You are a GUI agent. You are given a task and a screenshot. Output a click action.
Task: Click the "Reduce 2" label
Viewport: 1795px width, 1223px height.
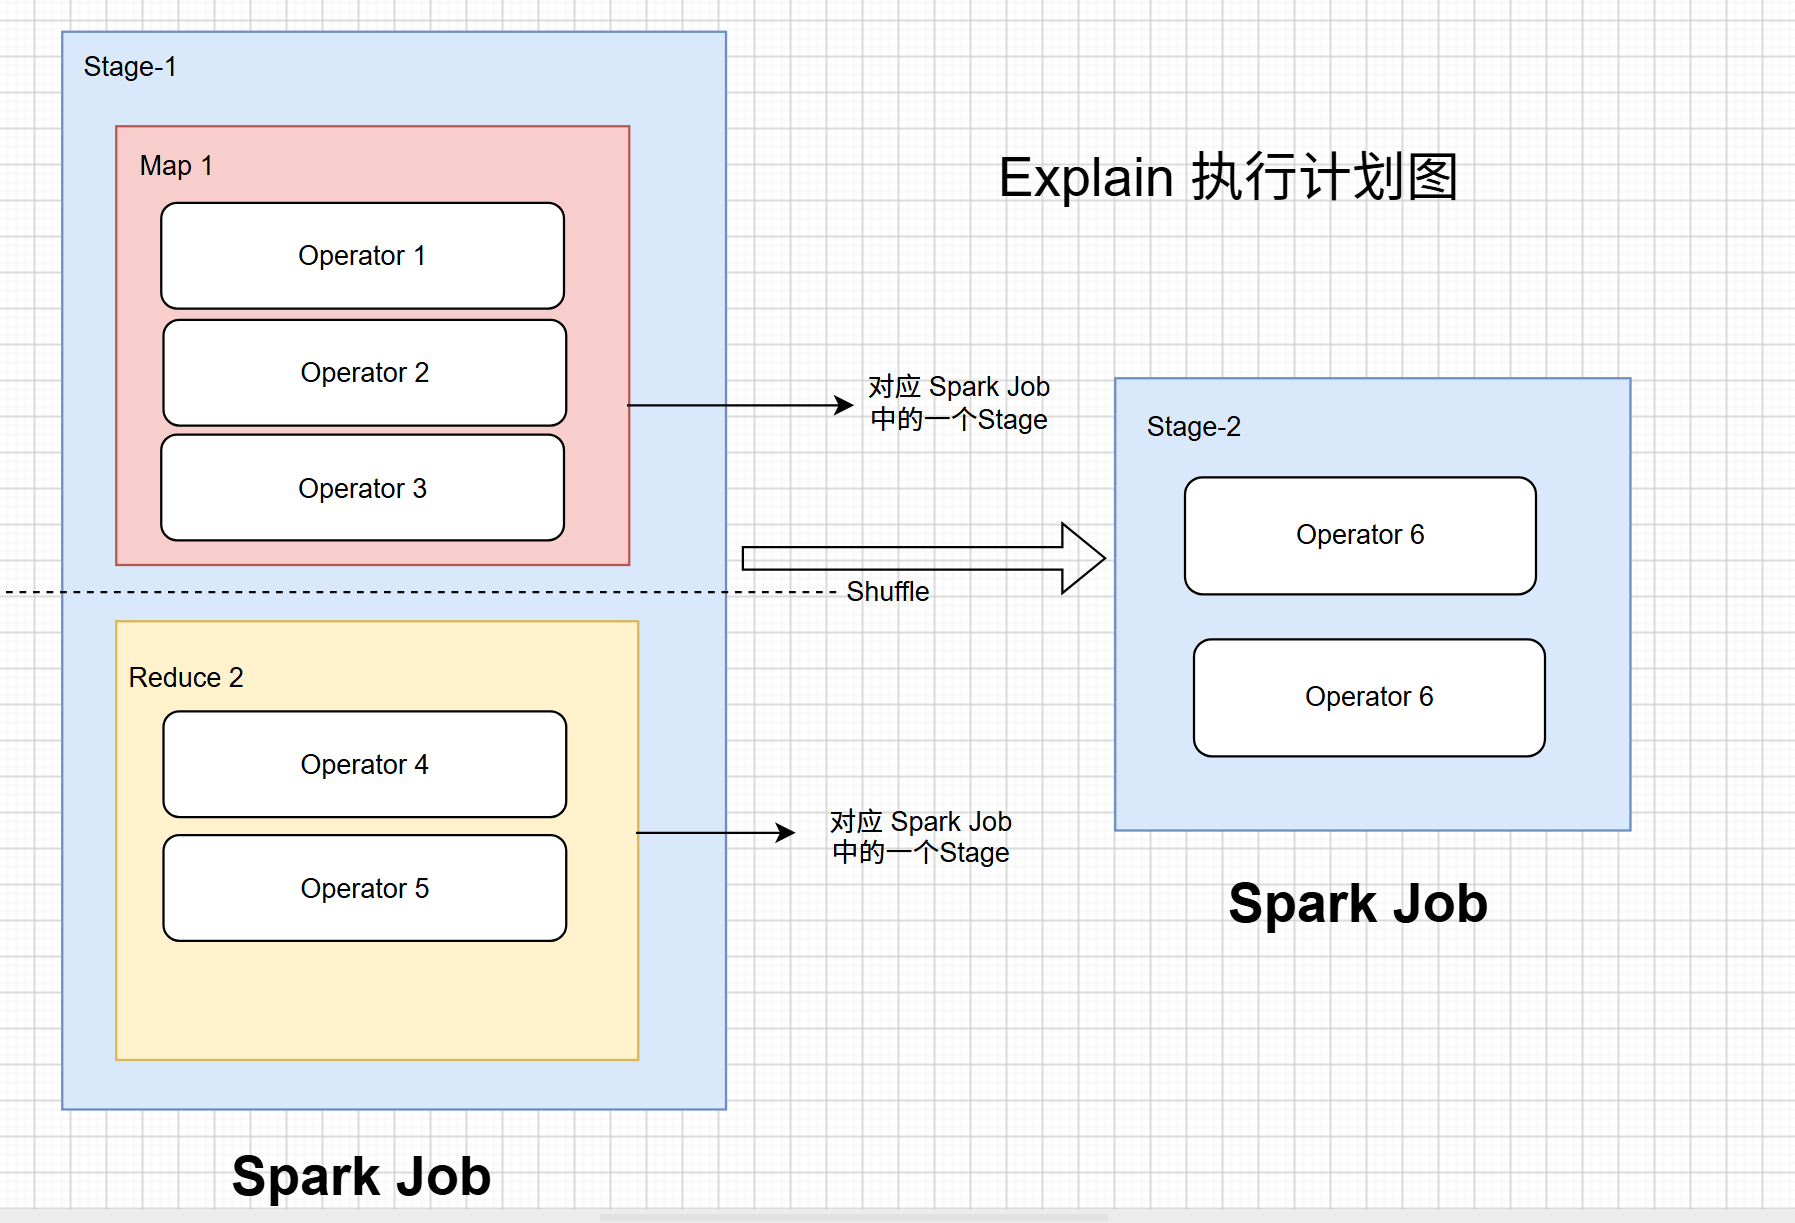[186, 678]
